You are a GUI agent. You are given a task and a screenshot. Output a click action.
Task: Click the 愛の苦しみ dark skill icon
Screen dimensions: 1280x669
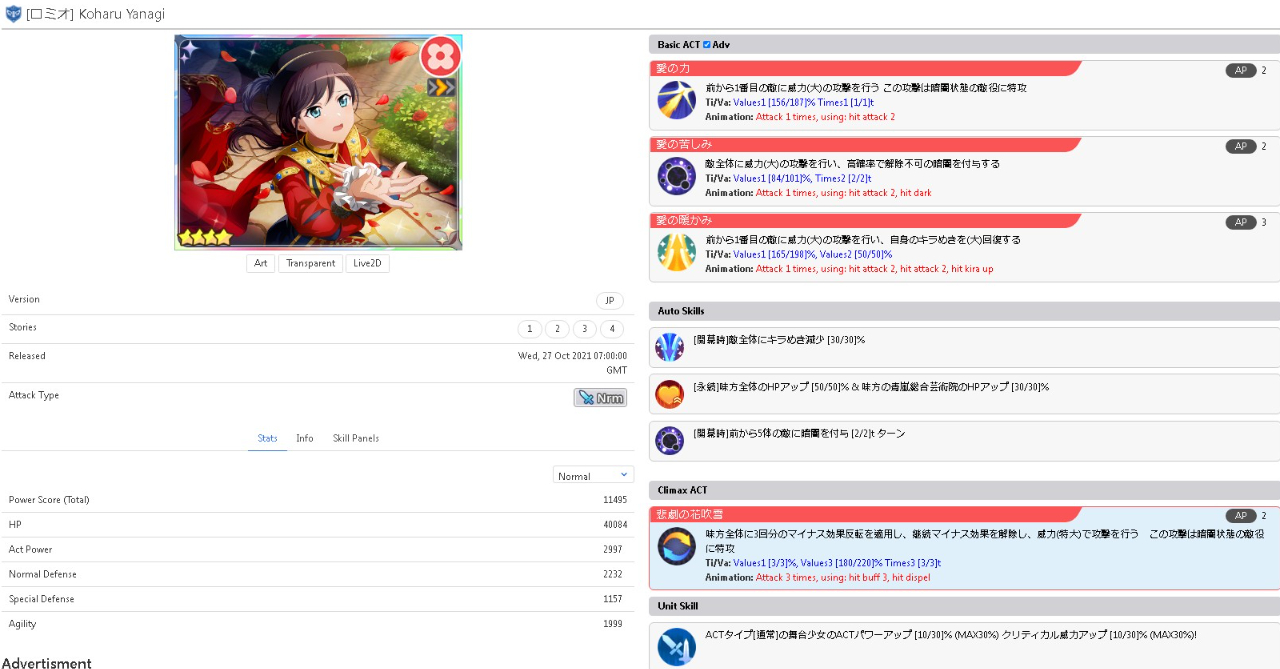pos(676,176)
